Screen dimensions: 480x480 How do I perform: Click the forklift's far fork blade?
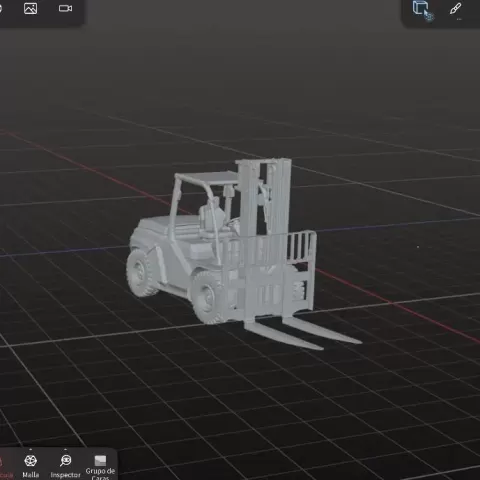[322, 330]
